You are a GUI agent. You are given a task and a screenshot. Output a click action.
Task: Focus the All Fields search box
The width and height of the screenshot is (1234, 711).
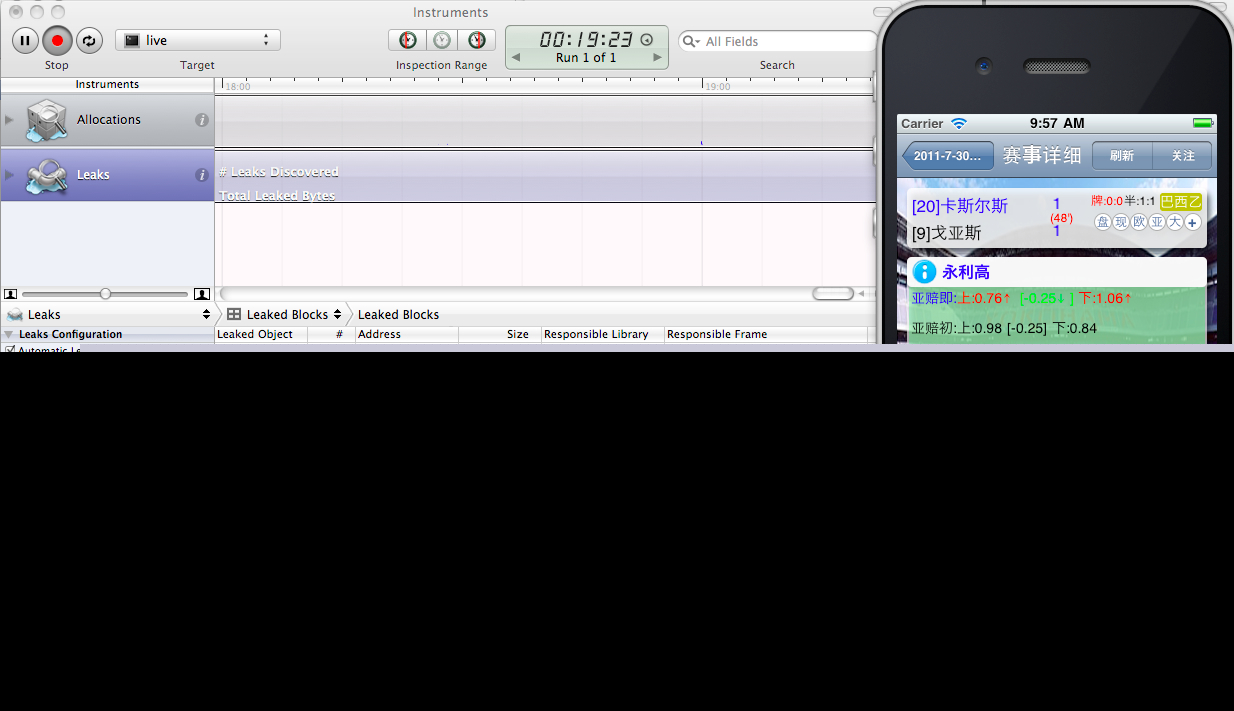[778, 41]
